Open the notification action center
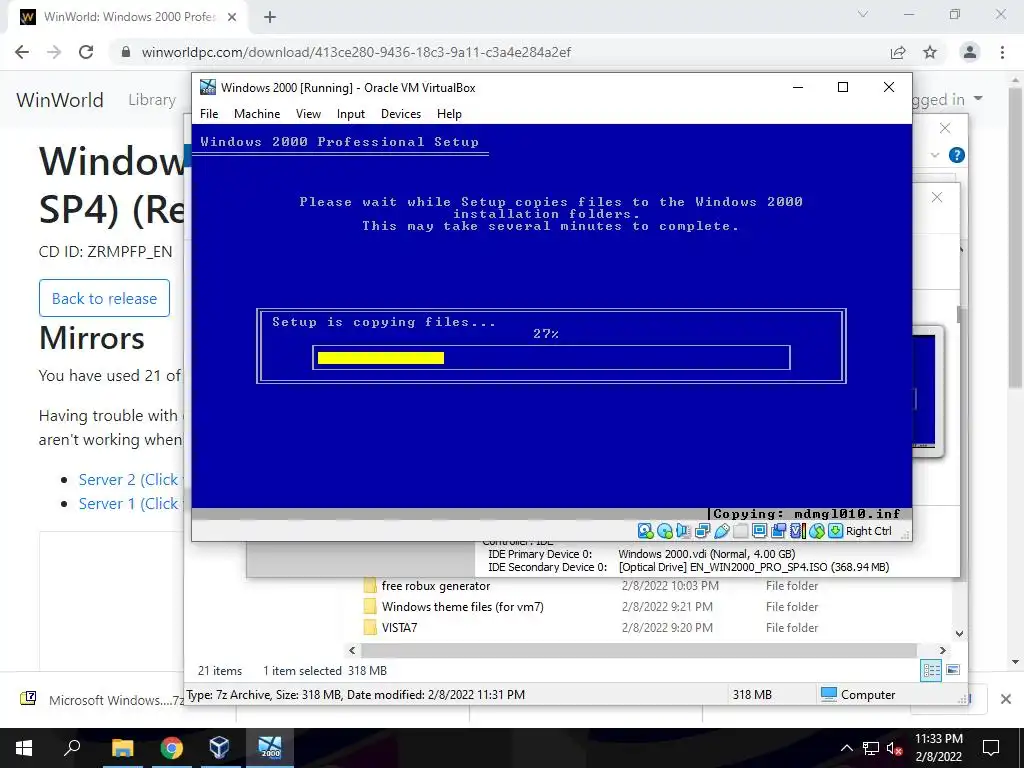 [991, 748]
